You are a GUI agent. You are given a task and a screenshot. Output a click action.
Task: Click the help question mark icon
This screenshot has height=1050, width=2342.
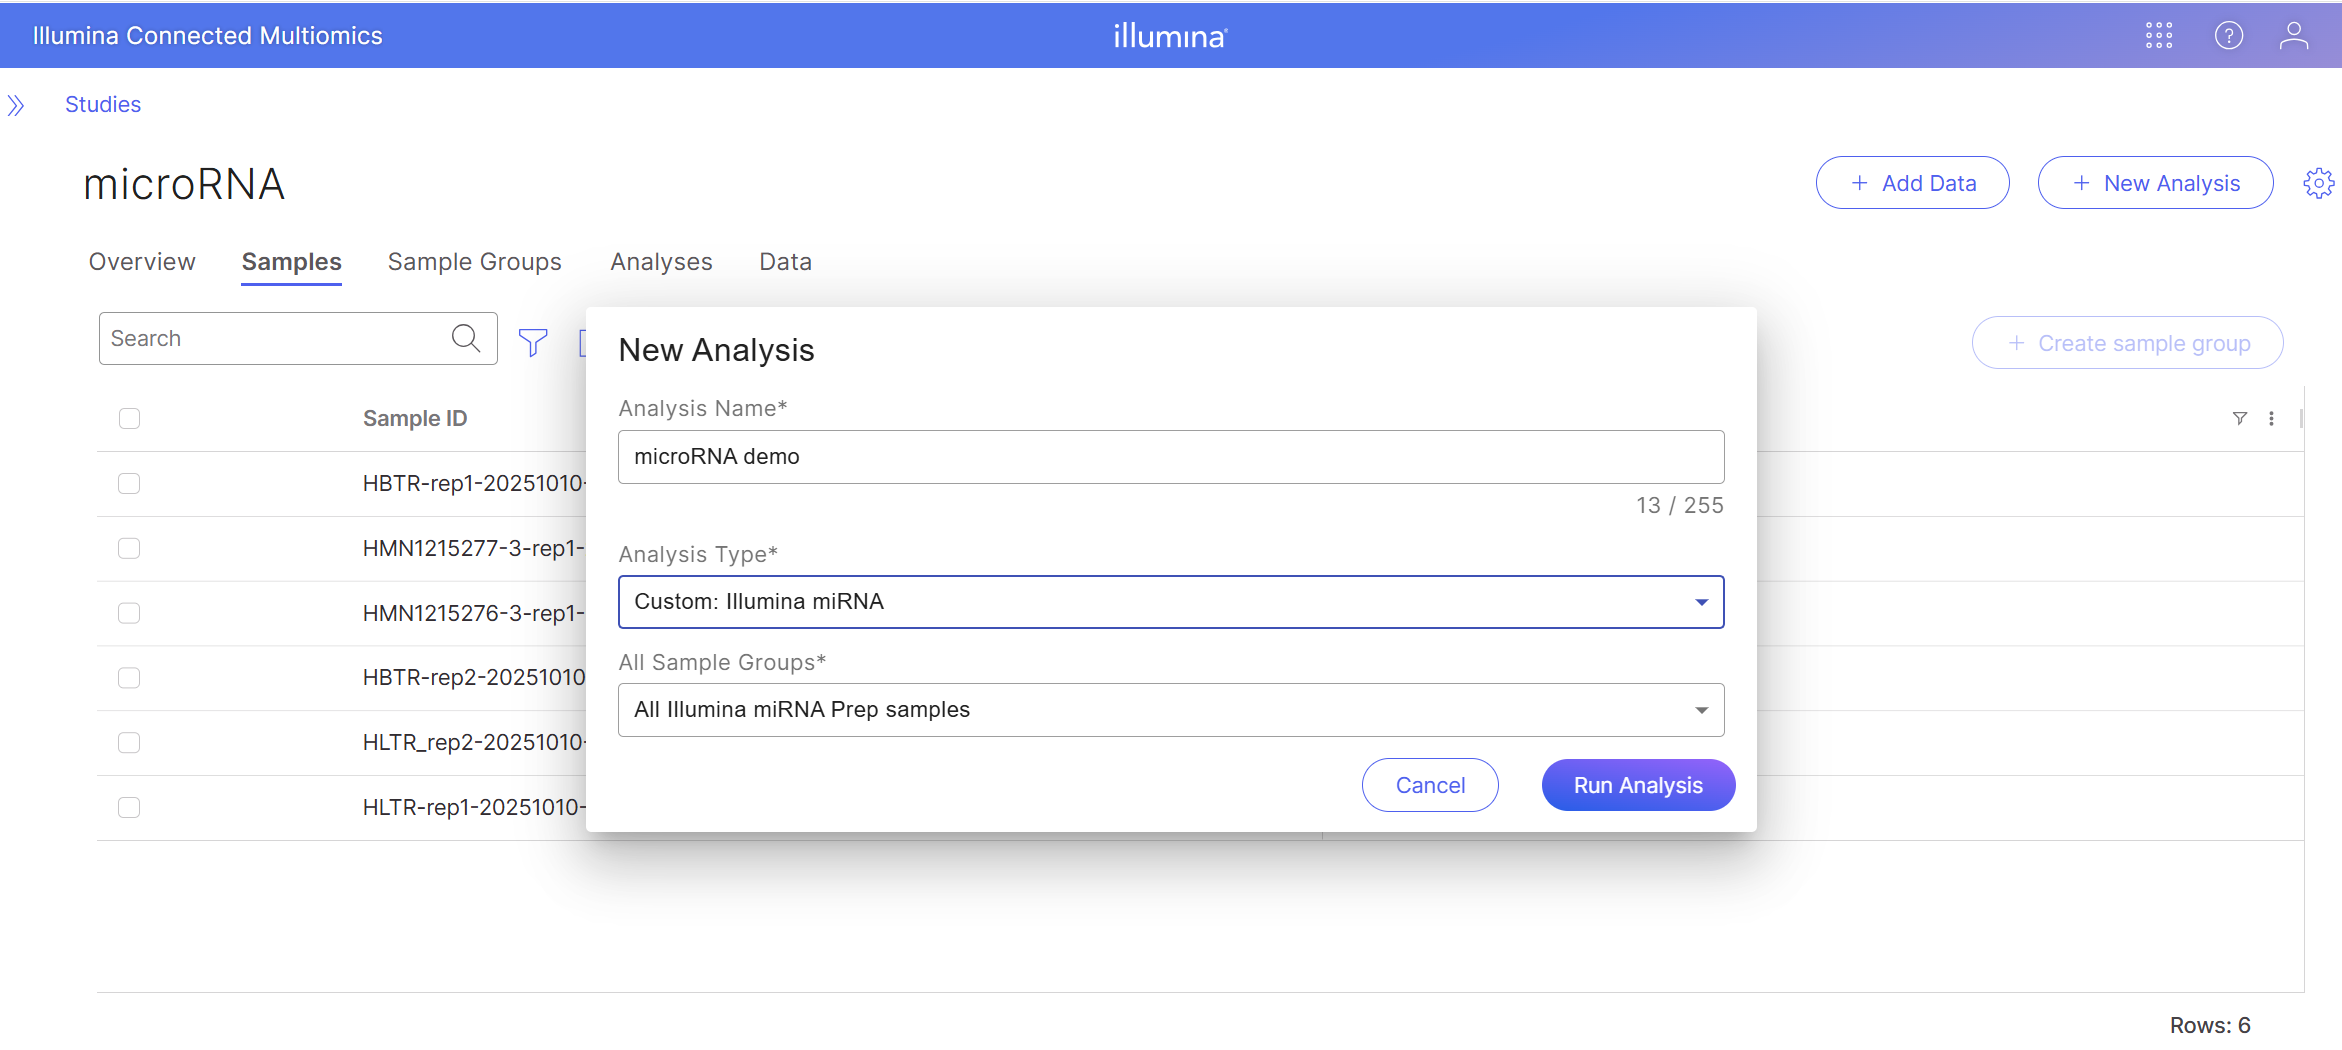(x=2229, y=36)
